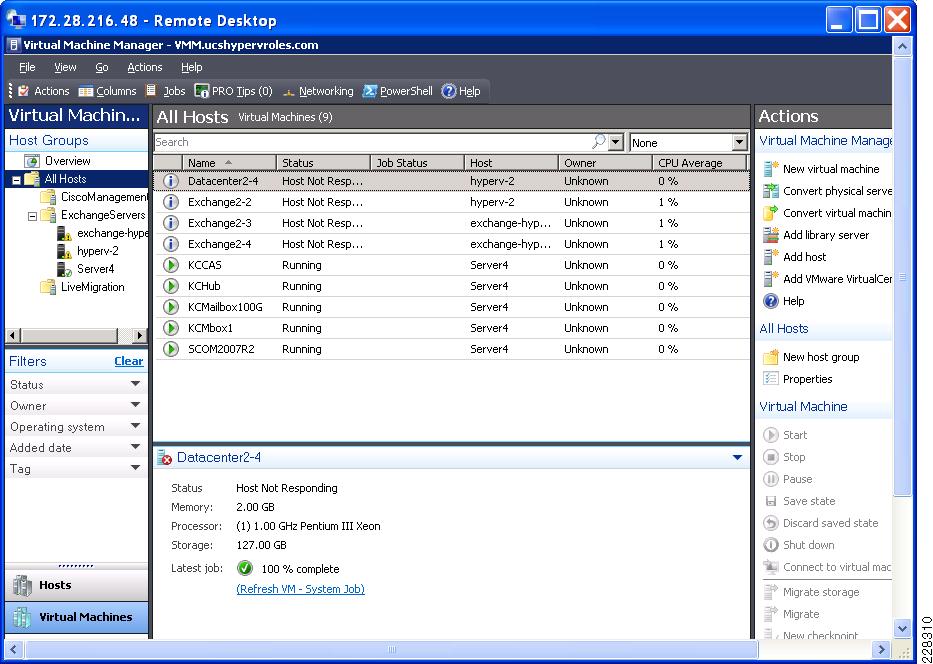
Task: Click Convert physical server action icon
Action: (771, 191)
